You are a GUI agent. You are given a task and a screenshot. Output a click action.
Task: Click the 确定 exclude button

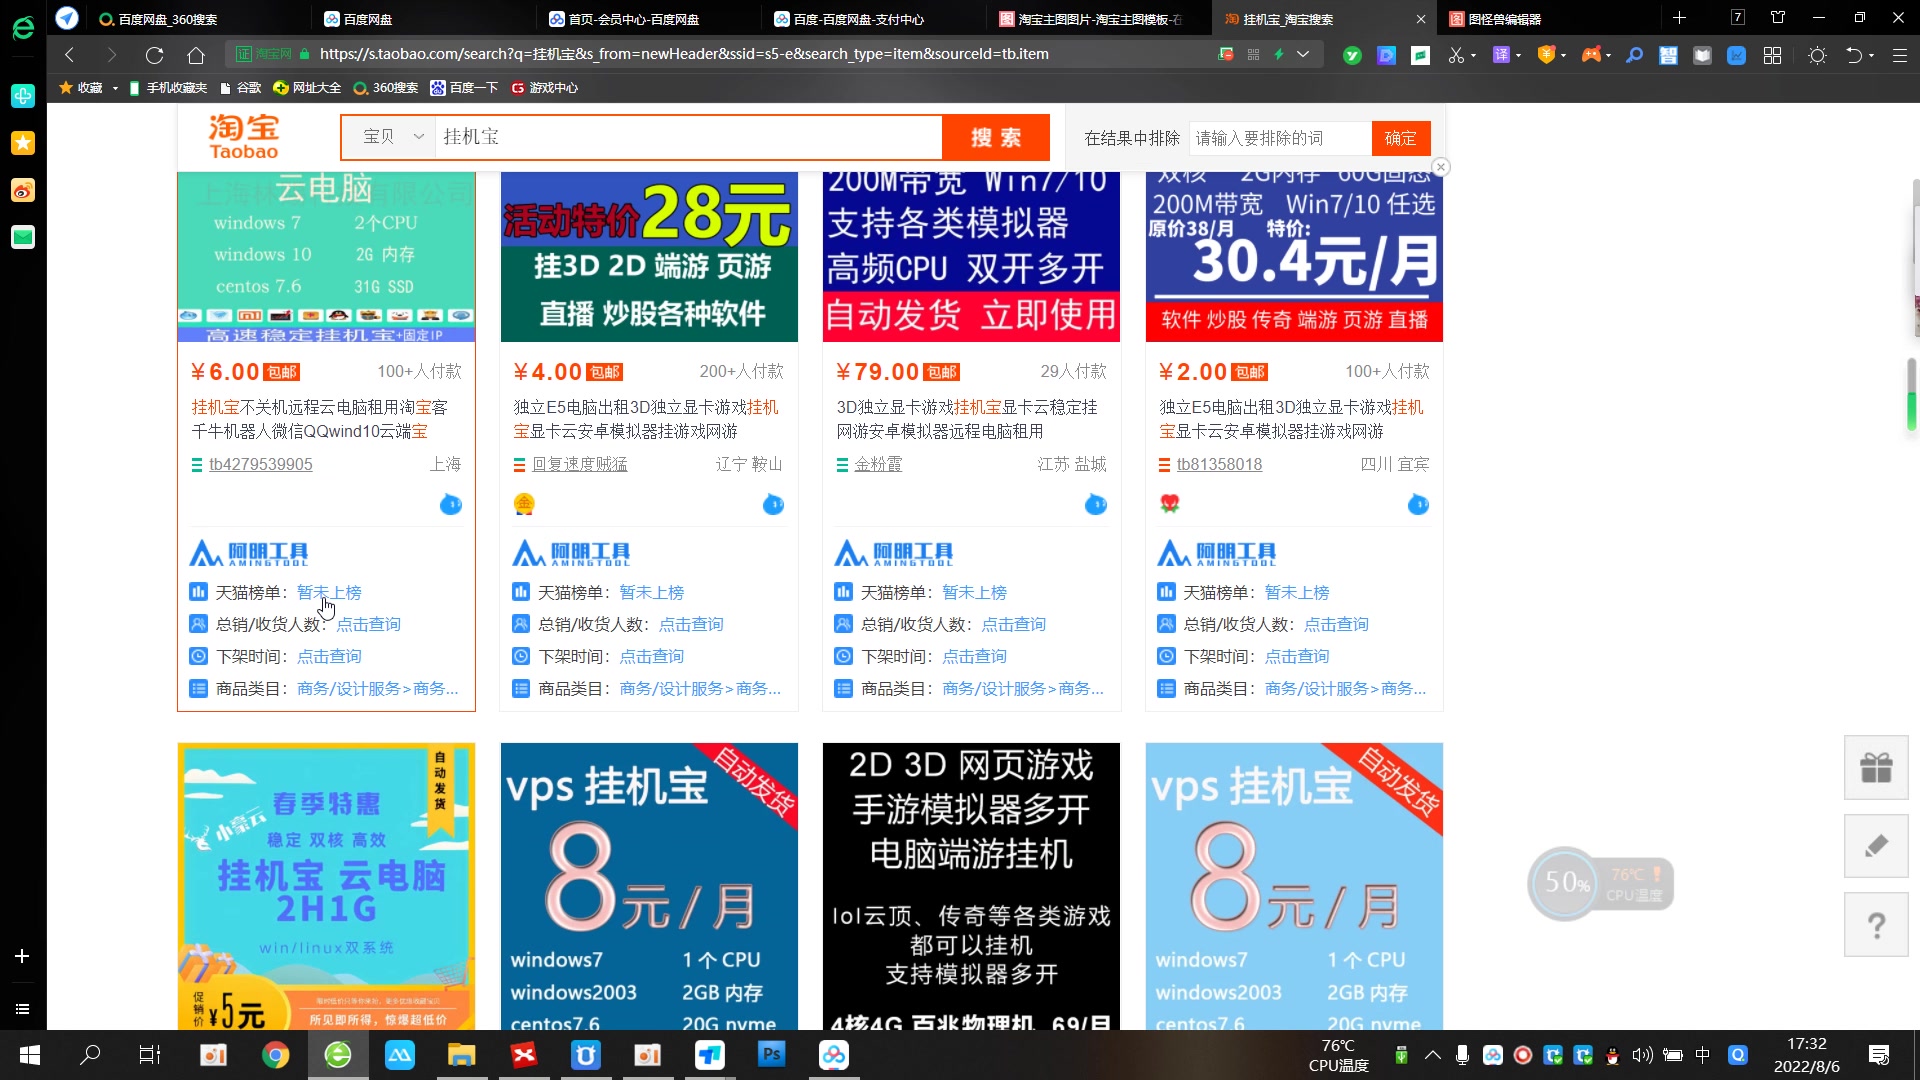click(x=1400, y=138)
